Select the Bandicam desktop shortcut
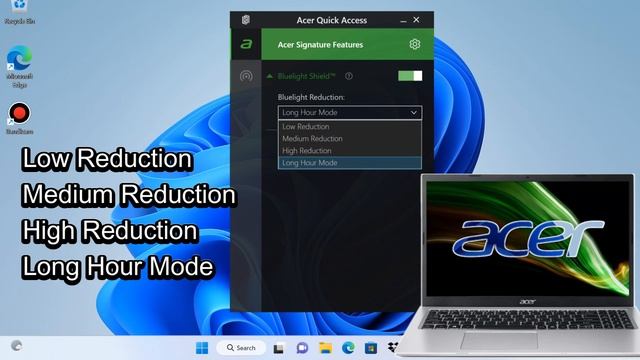 [19, 118]
